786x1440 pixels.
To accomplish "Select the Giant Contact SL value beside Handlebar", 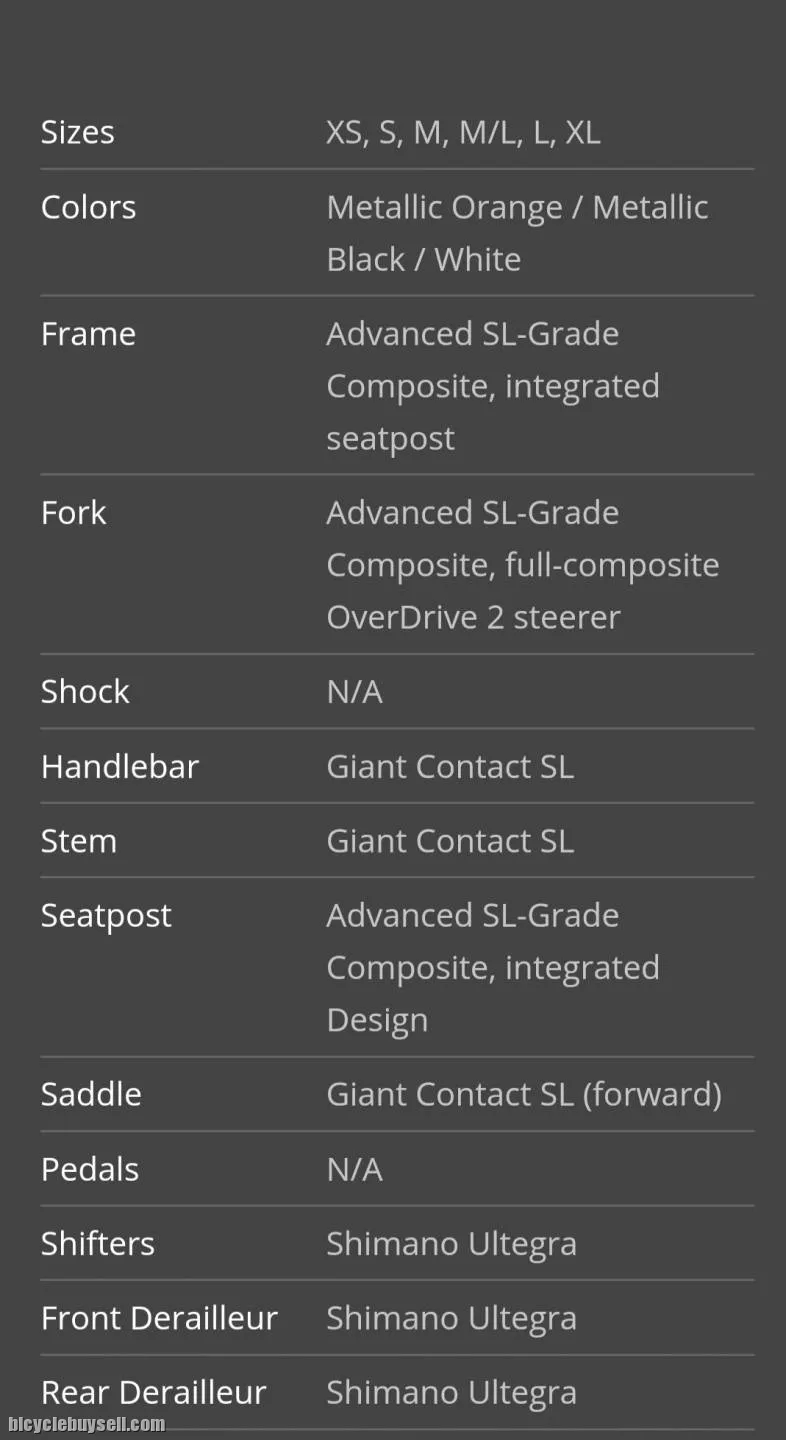I will point(450,766).
